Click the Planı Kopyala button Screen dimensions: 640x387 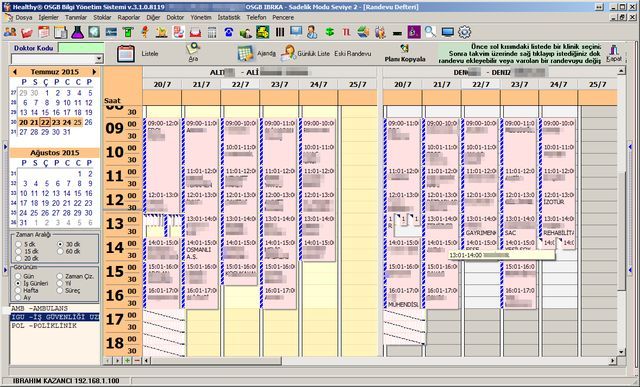405,53
